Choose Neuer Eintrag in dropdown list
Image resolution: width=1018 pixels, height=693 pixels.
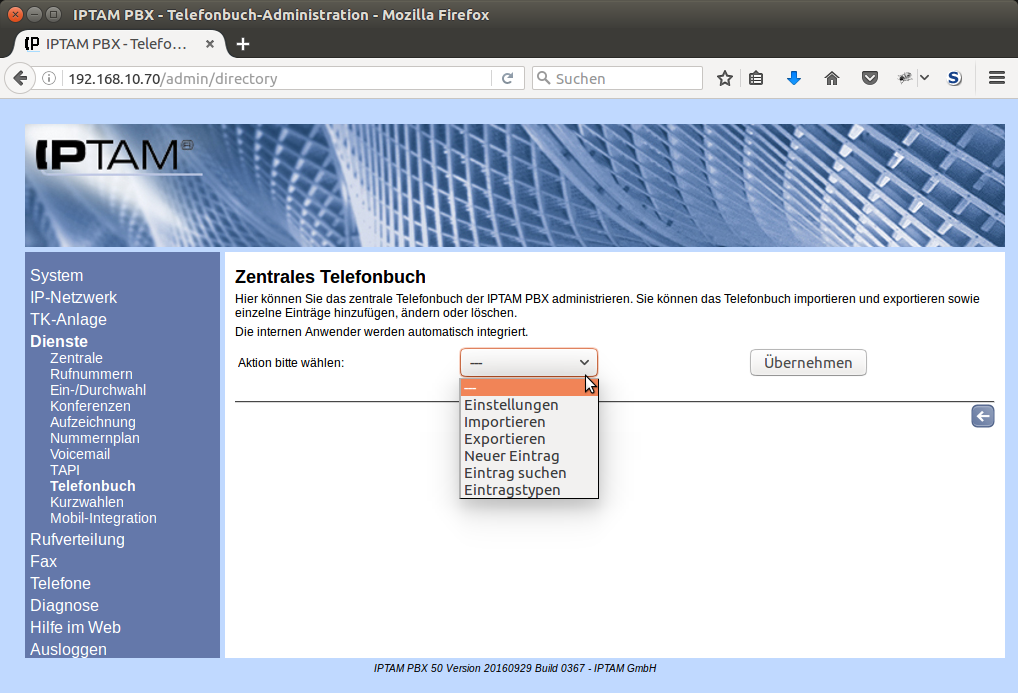click(x=512, y=456)
